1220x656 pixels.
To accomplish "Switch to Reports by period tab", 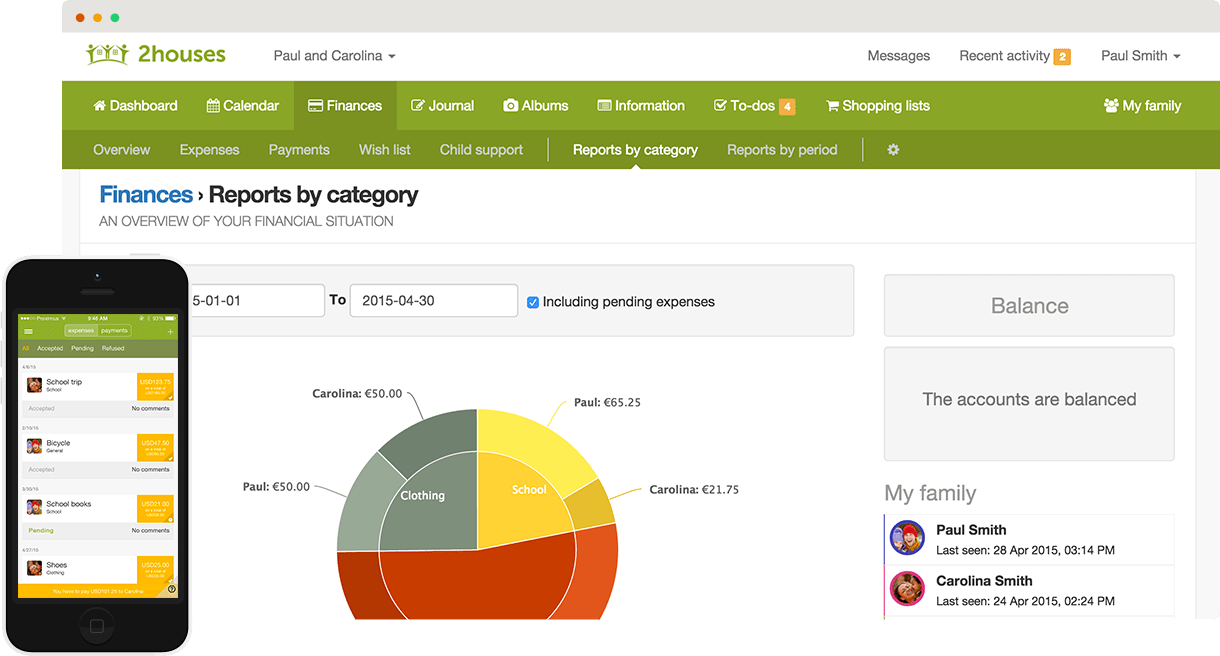I will (782, 150).
